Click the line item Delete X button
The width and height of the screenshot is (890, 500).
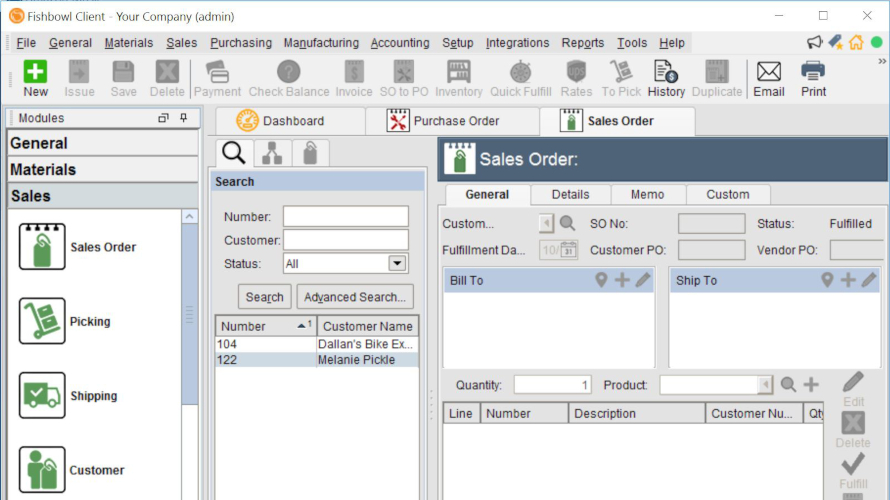[853, 430]
